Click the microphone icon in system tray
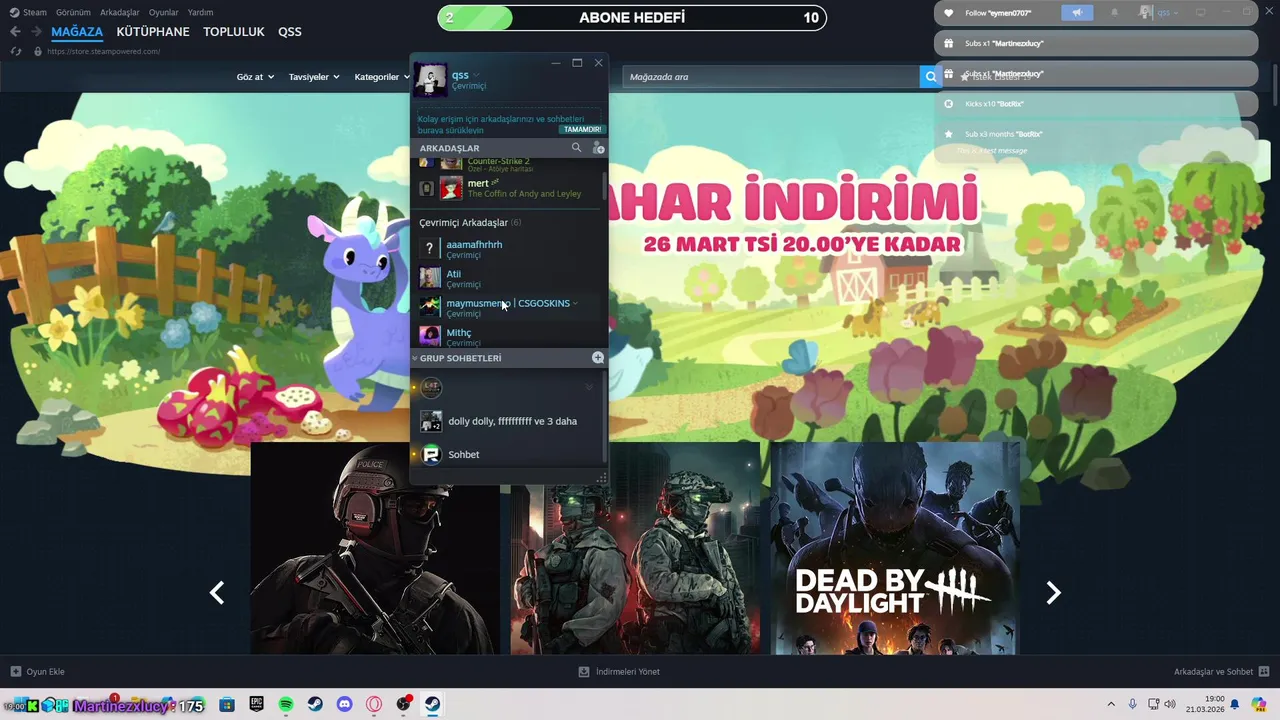The width and height of the screenshot is (1280, 720). (x=1133, y=704)
